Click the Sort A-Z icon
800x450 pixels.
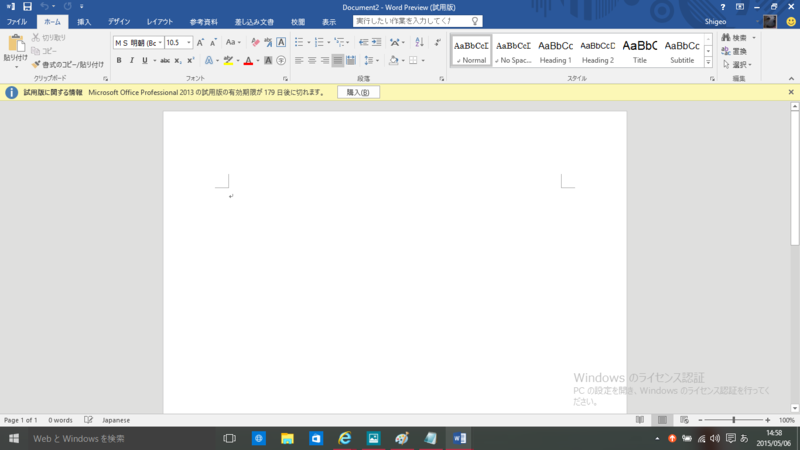tap(419, 42)
